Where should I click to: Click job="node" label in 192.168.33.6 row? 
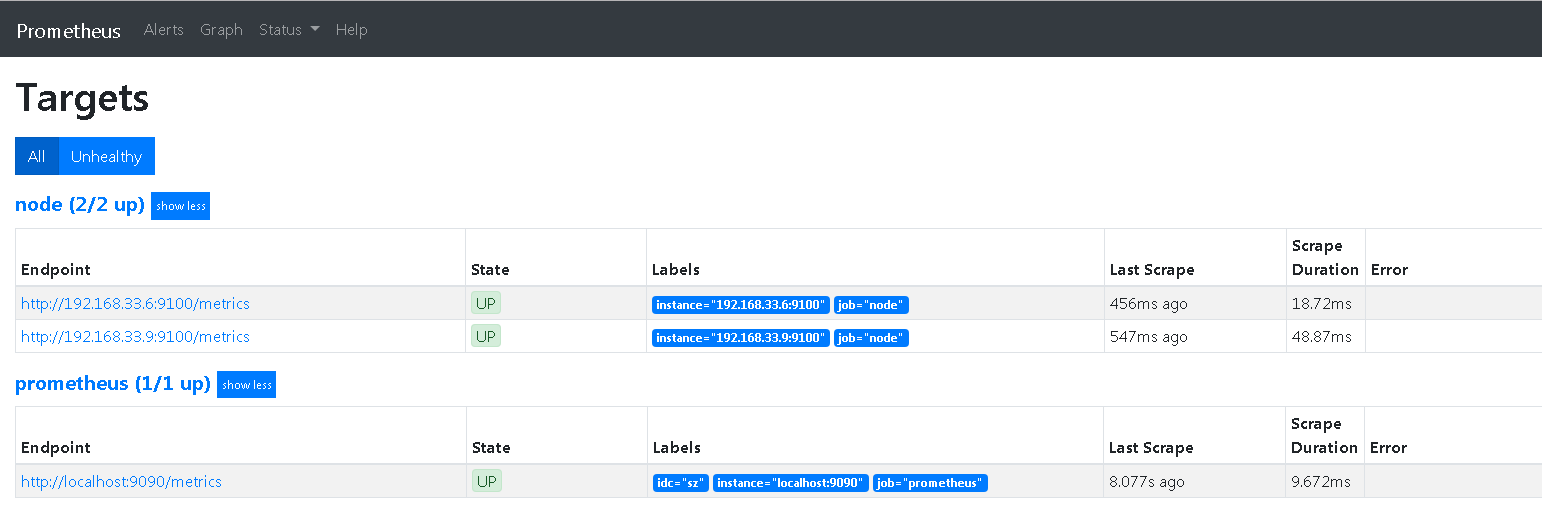(871, 305)
